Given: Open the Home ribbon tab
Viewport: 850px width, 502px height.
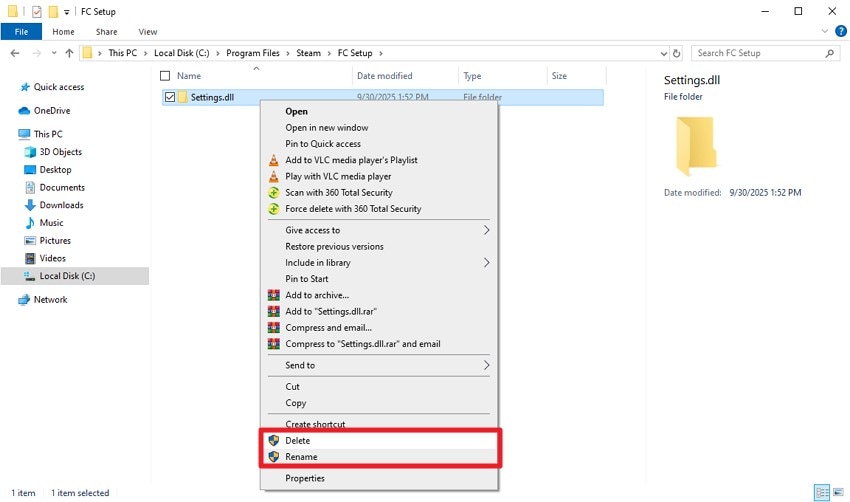Looking at the screenshot, I should coord(63,31).
